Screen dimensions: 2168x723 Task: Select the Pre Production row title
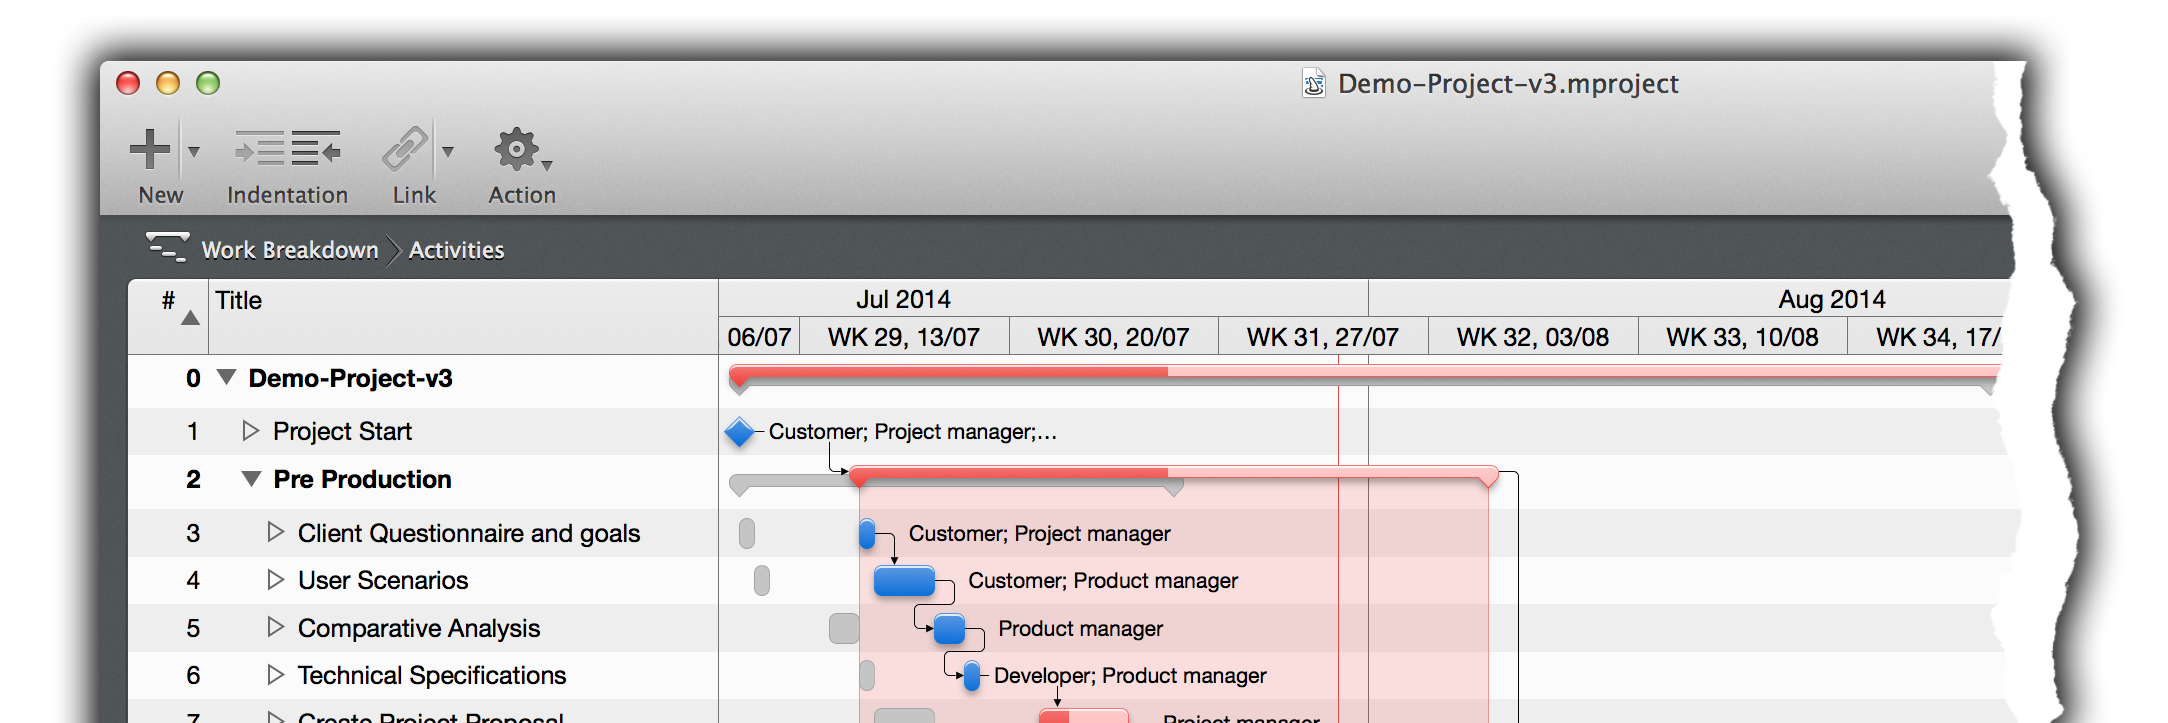pyautogui.click(x=362, y=480)
